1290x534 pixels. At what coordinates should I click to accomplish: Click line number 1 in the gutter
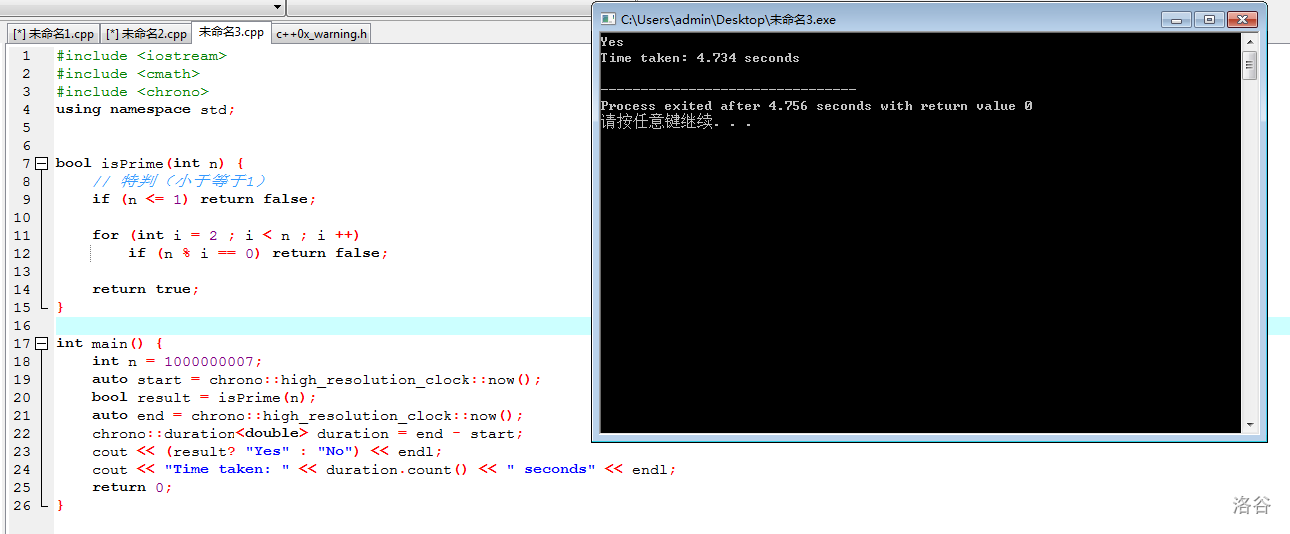click(26, 56)
